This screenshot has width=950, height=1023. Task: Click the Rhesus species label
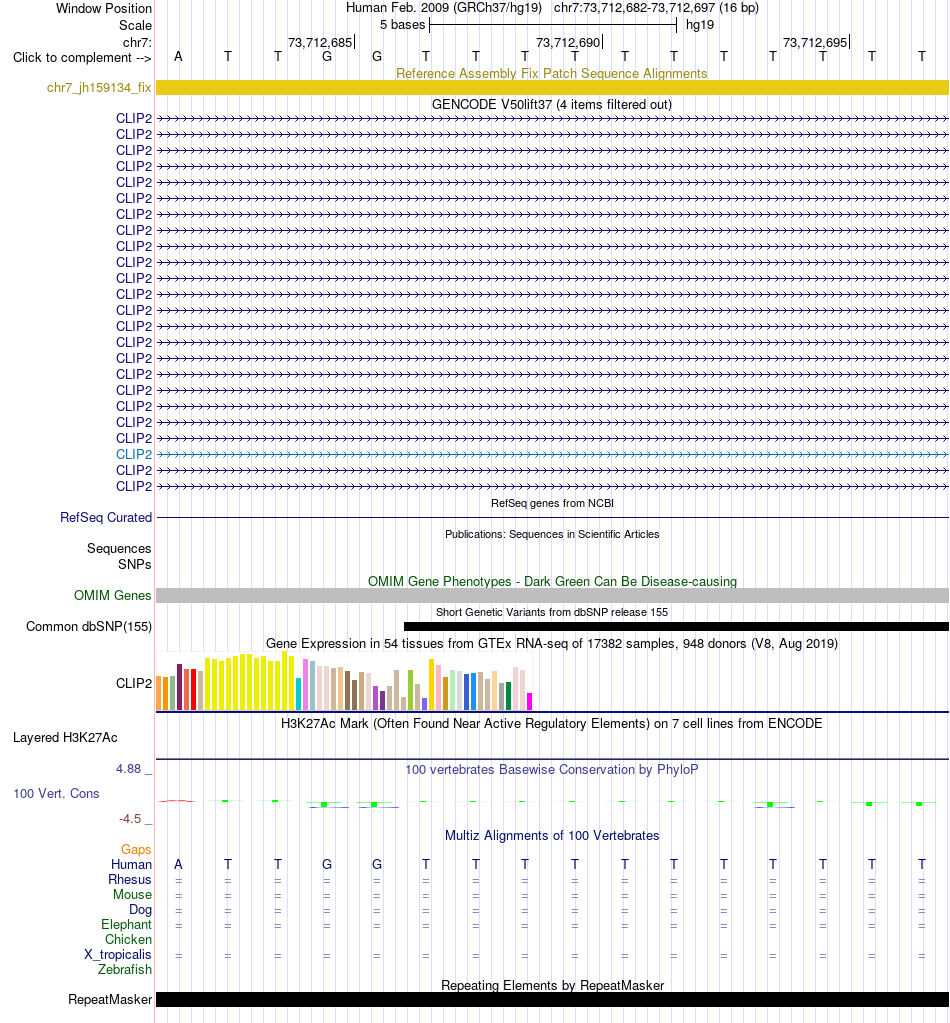[x=130, y=879]
